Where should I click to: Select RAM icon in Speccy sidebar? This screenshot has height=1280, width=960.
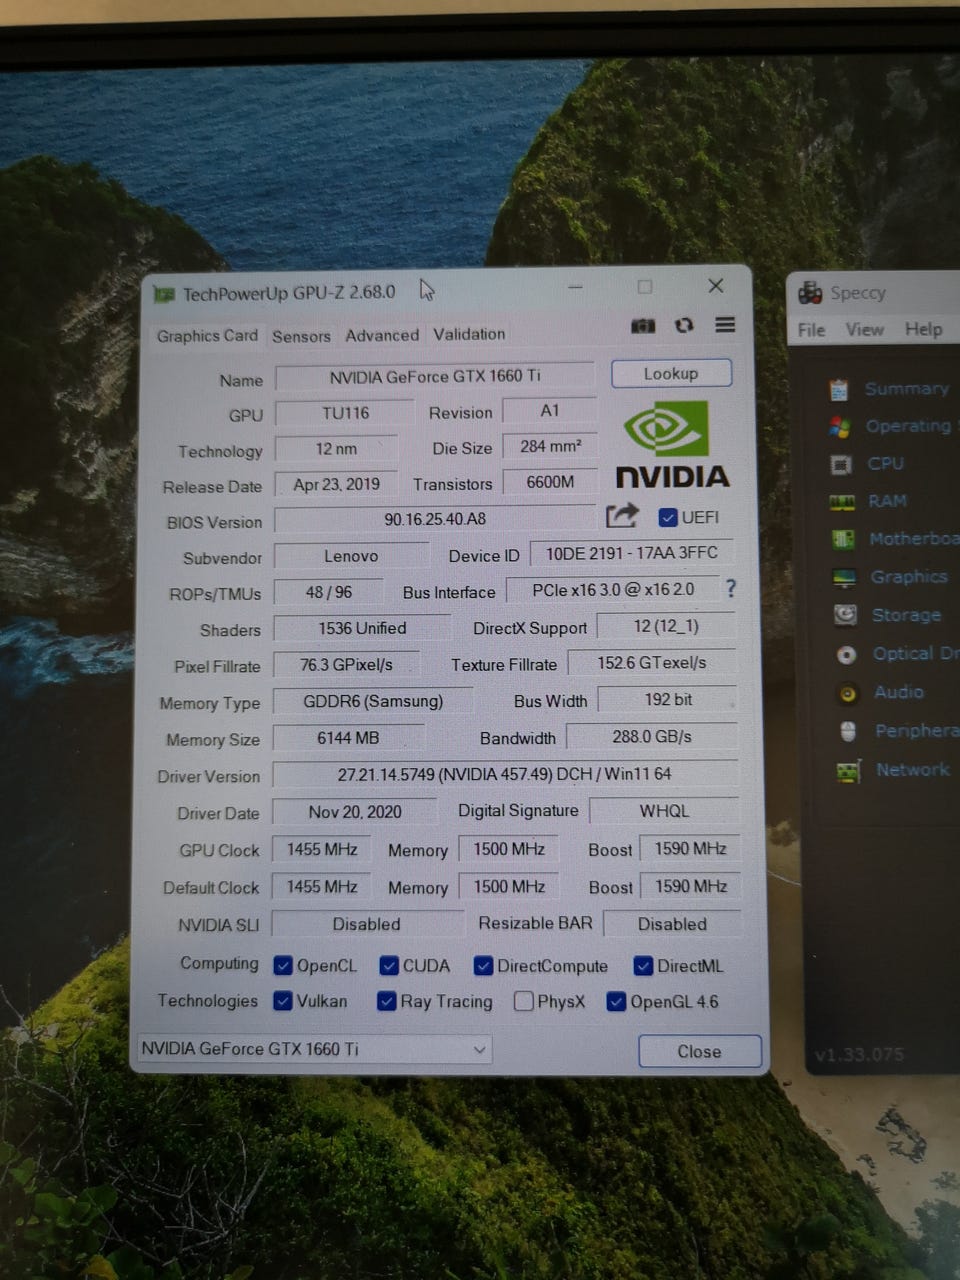(x=842, y=502)
